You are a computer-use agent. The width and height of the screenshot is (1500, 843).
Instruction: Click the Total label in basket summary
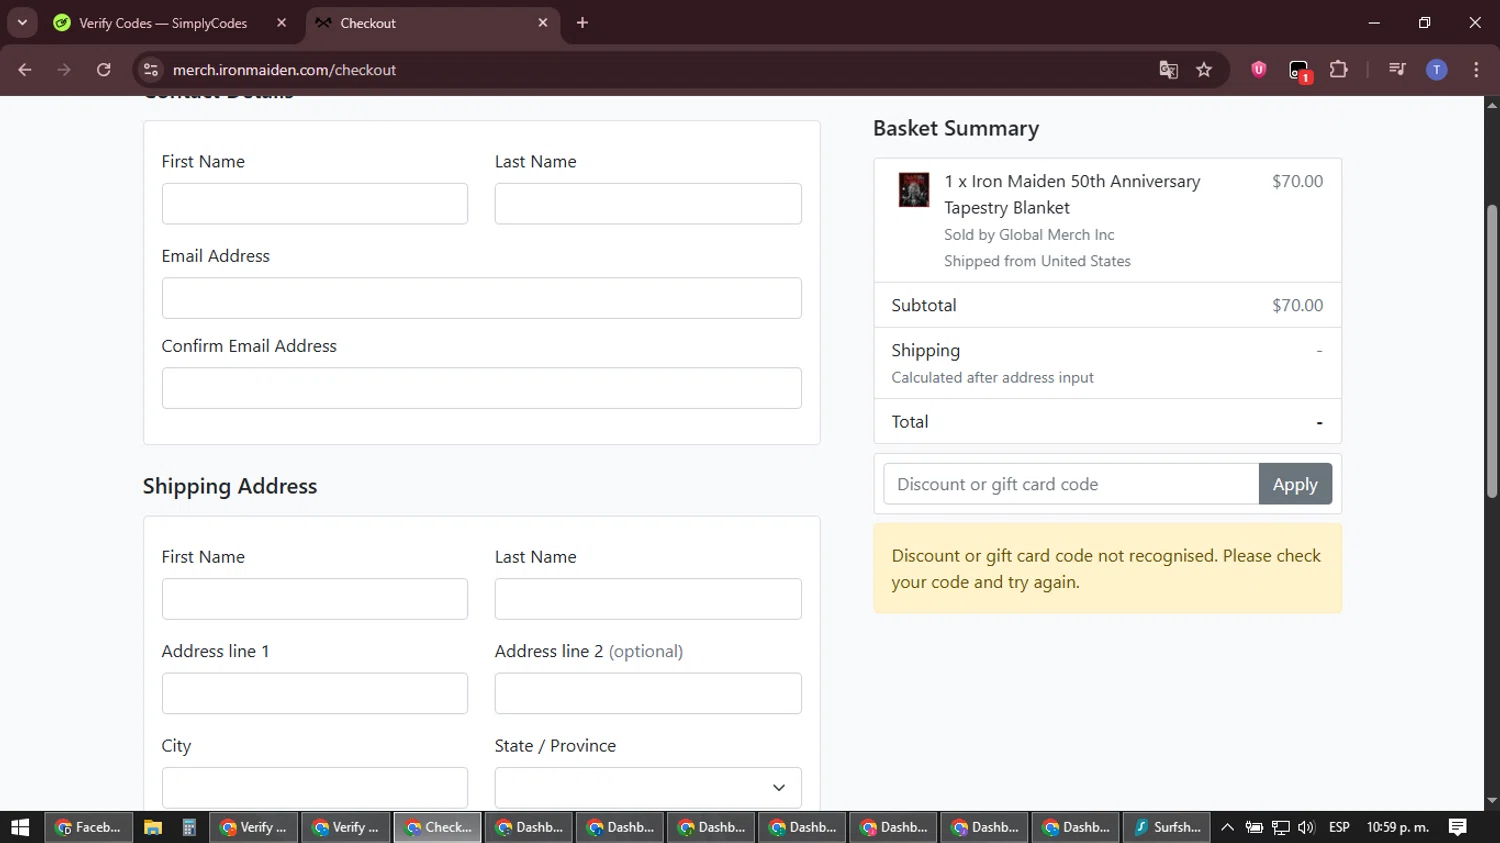[x=910, y=422]
